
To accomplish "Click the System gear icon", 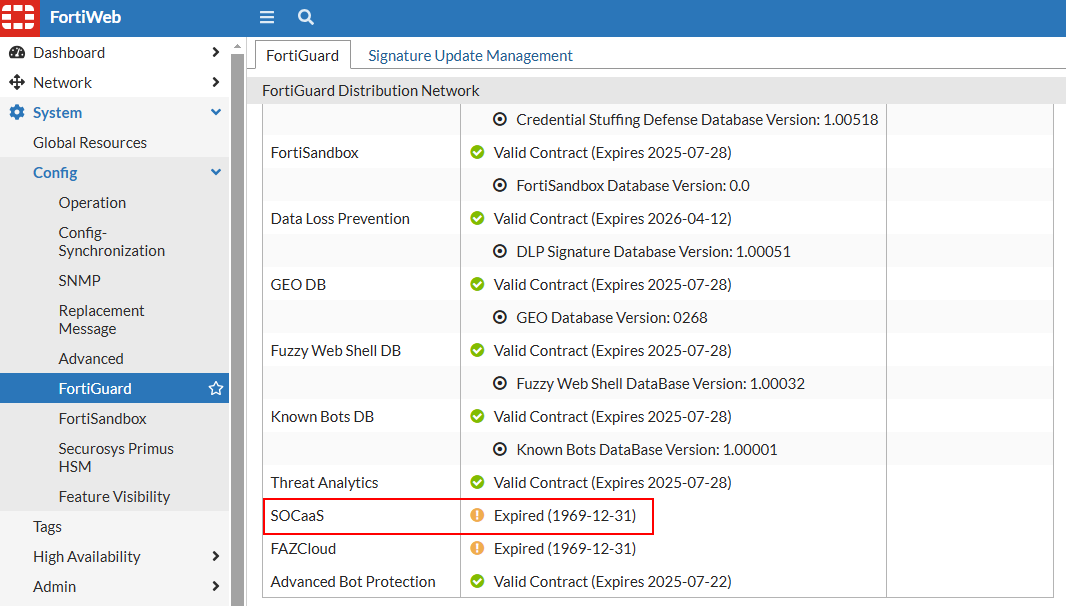I will tap(16, 113).
